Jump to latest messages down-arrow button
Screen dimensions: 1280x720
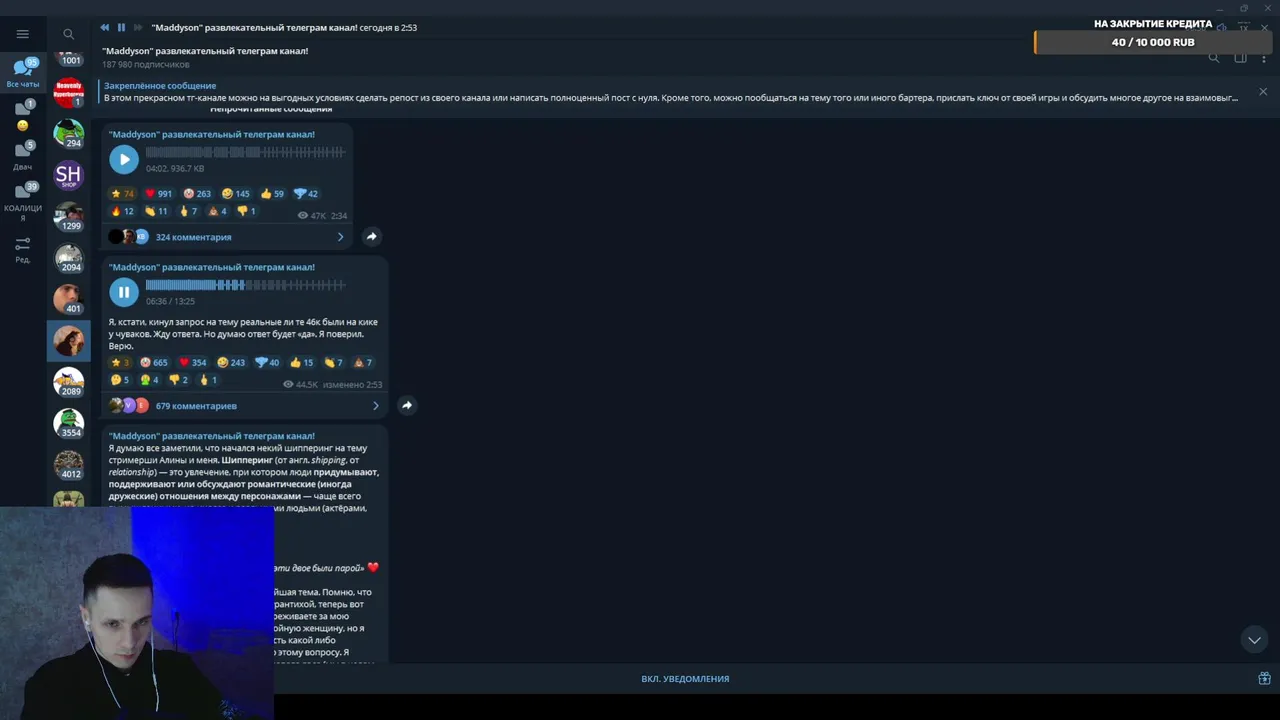pyautogui.click(x=1254, y=639)
